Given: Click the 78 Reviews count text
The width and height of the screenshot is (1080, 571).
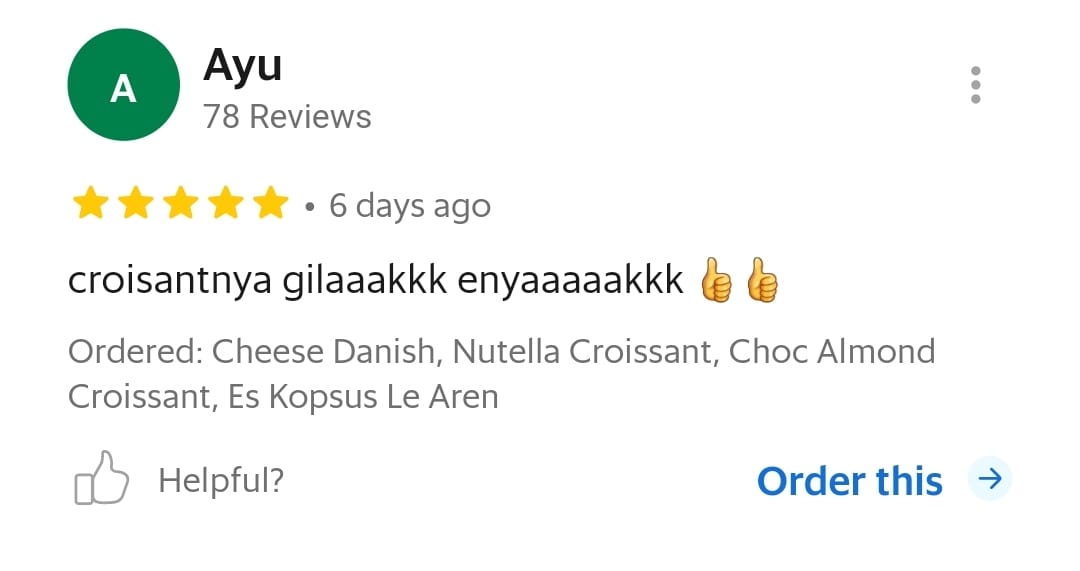Looking at the screenshot, I should point(287,116).
